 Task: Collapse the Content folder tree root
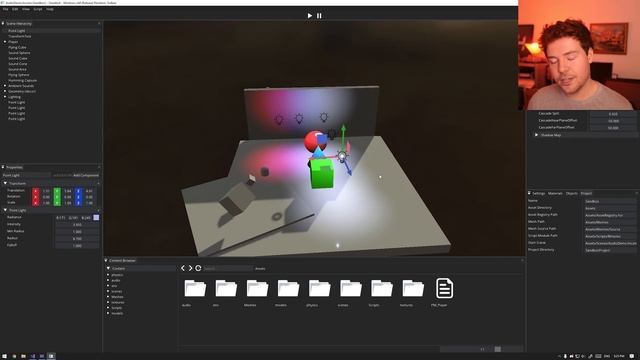point(109,268)
